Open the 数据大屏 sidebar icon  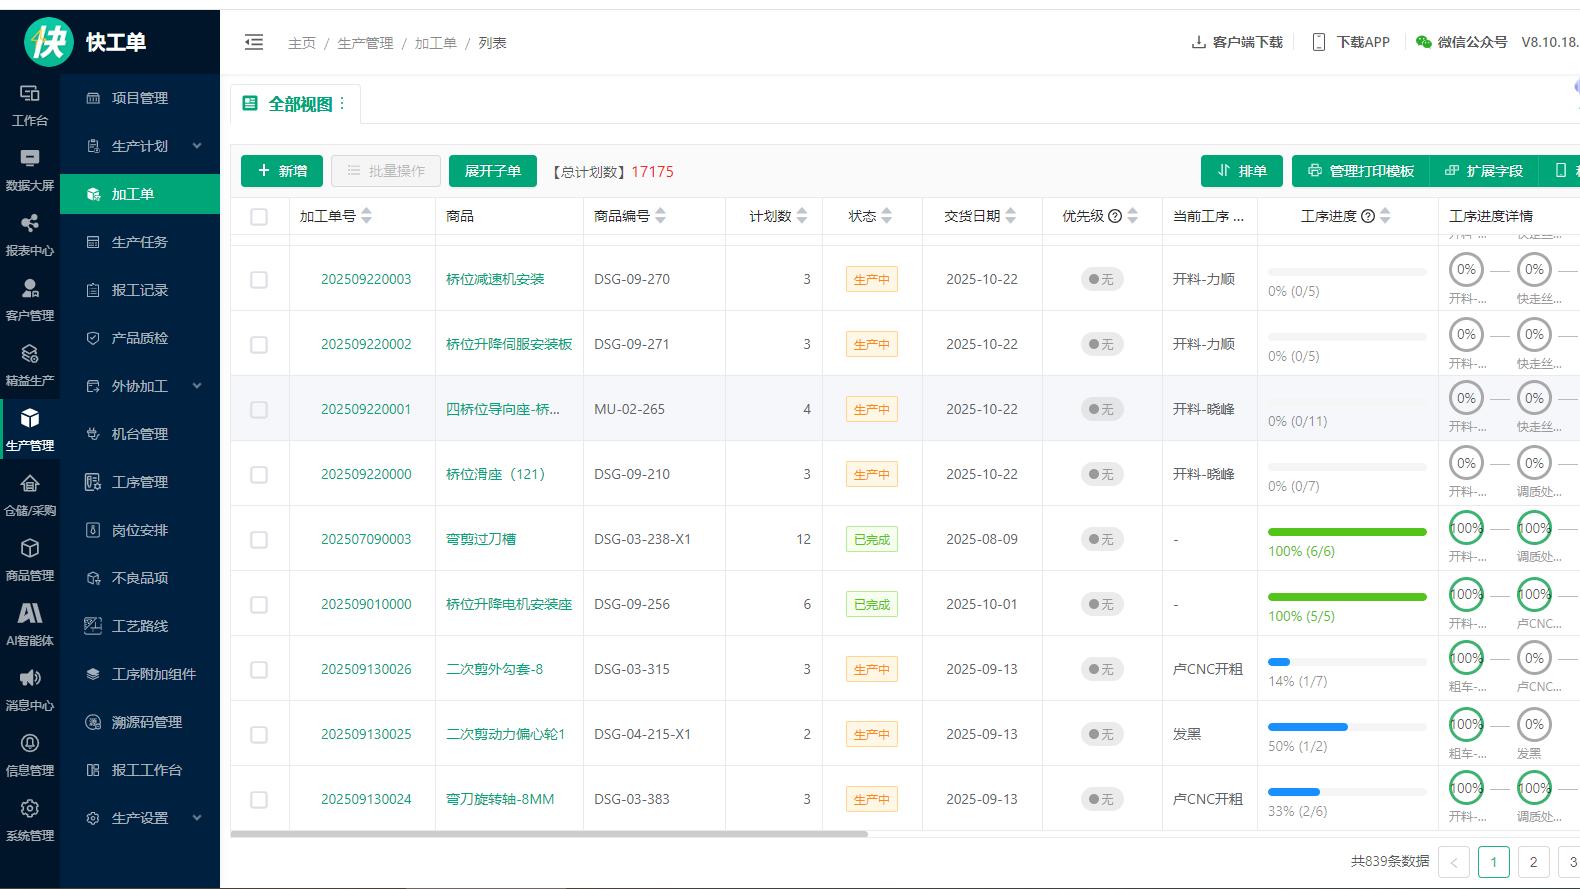[x=30, y=160]
